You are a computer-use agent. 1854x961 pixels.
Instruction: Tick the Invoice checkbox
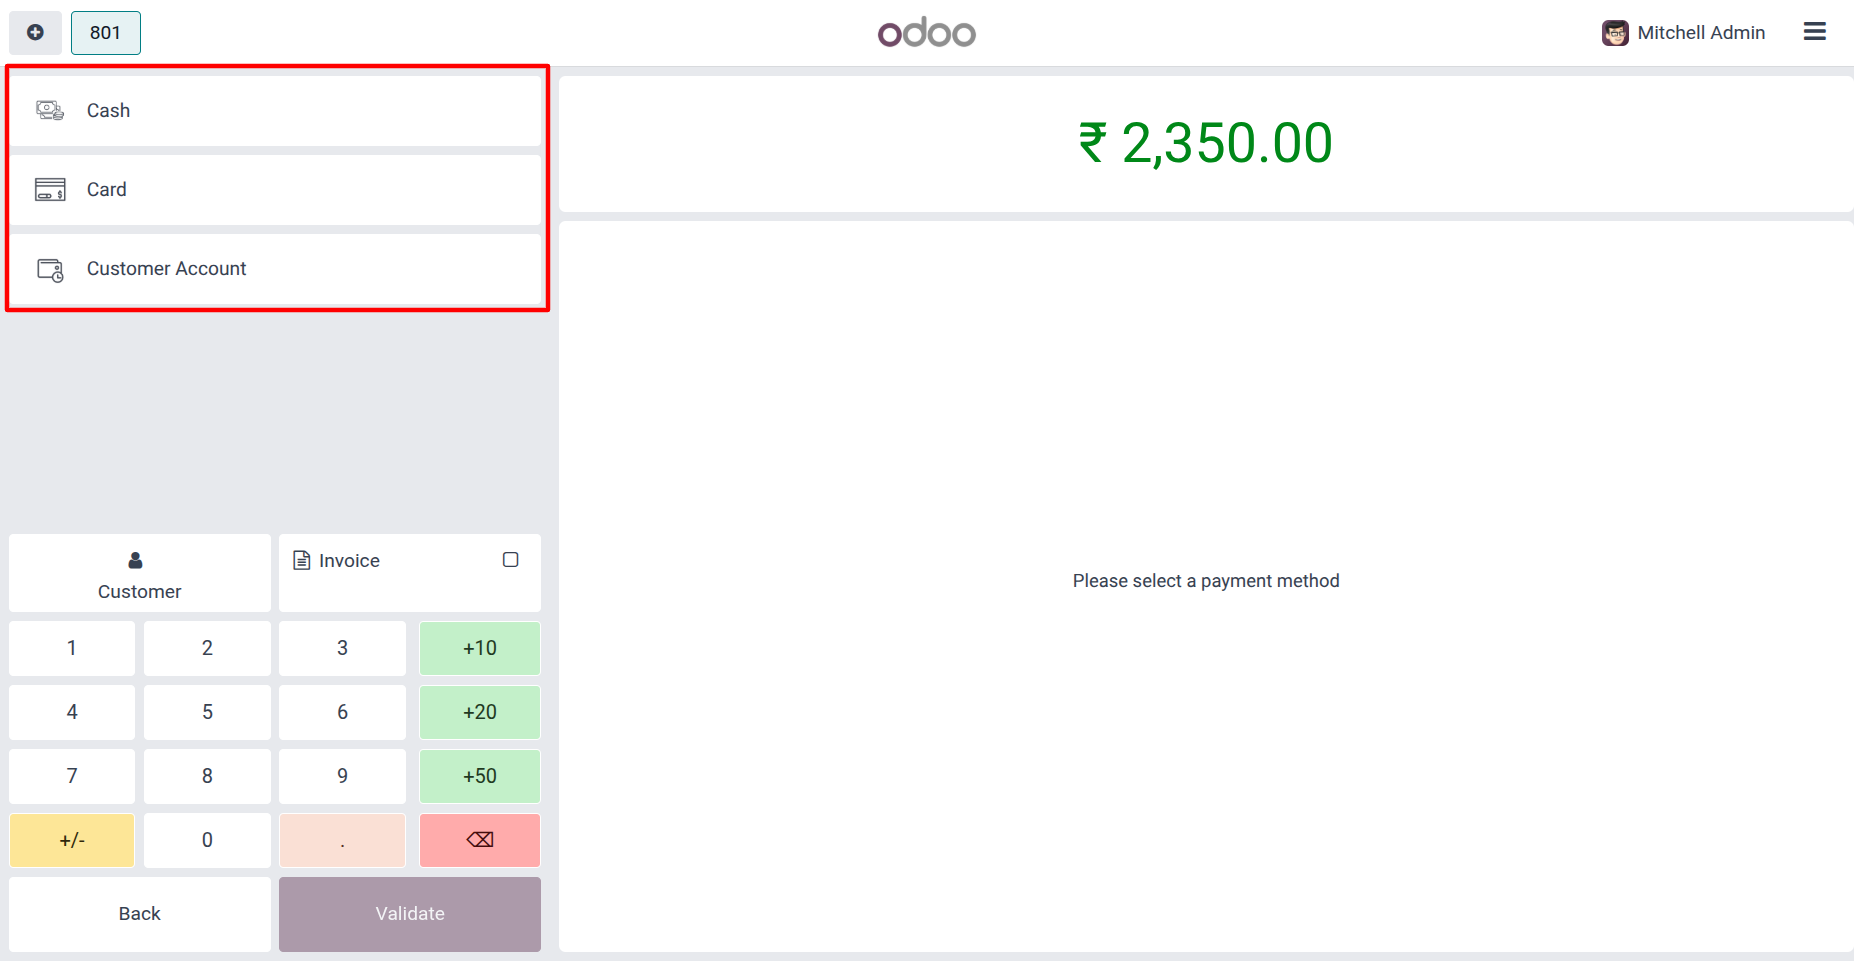pyautogui.click(x=511, y=560)
